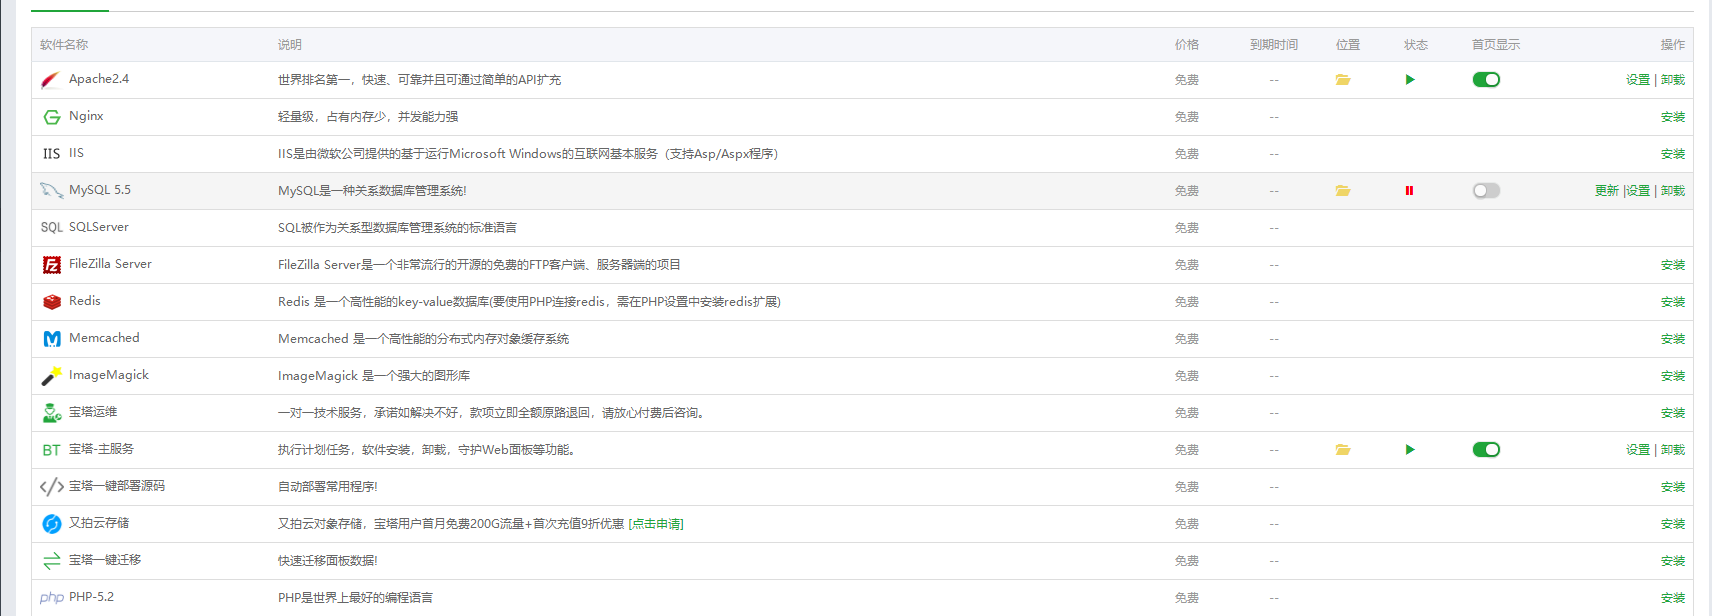Image resolution: width=1712 pixels, height=616 pixels.
Task: Click the 免费 price in FileZilla row
Action: tap(1187, 265)
